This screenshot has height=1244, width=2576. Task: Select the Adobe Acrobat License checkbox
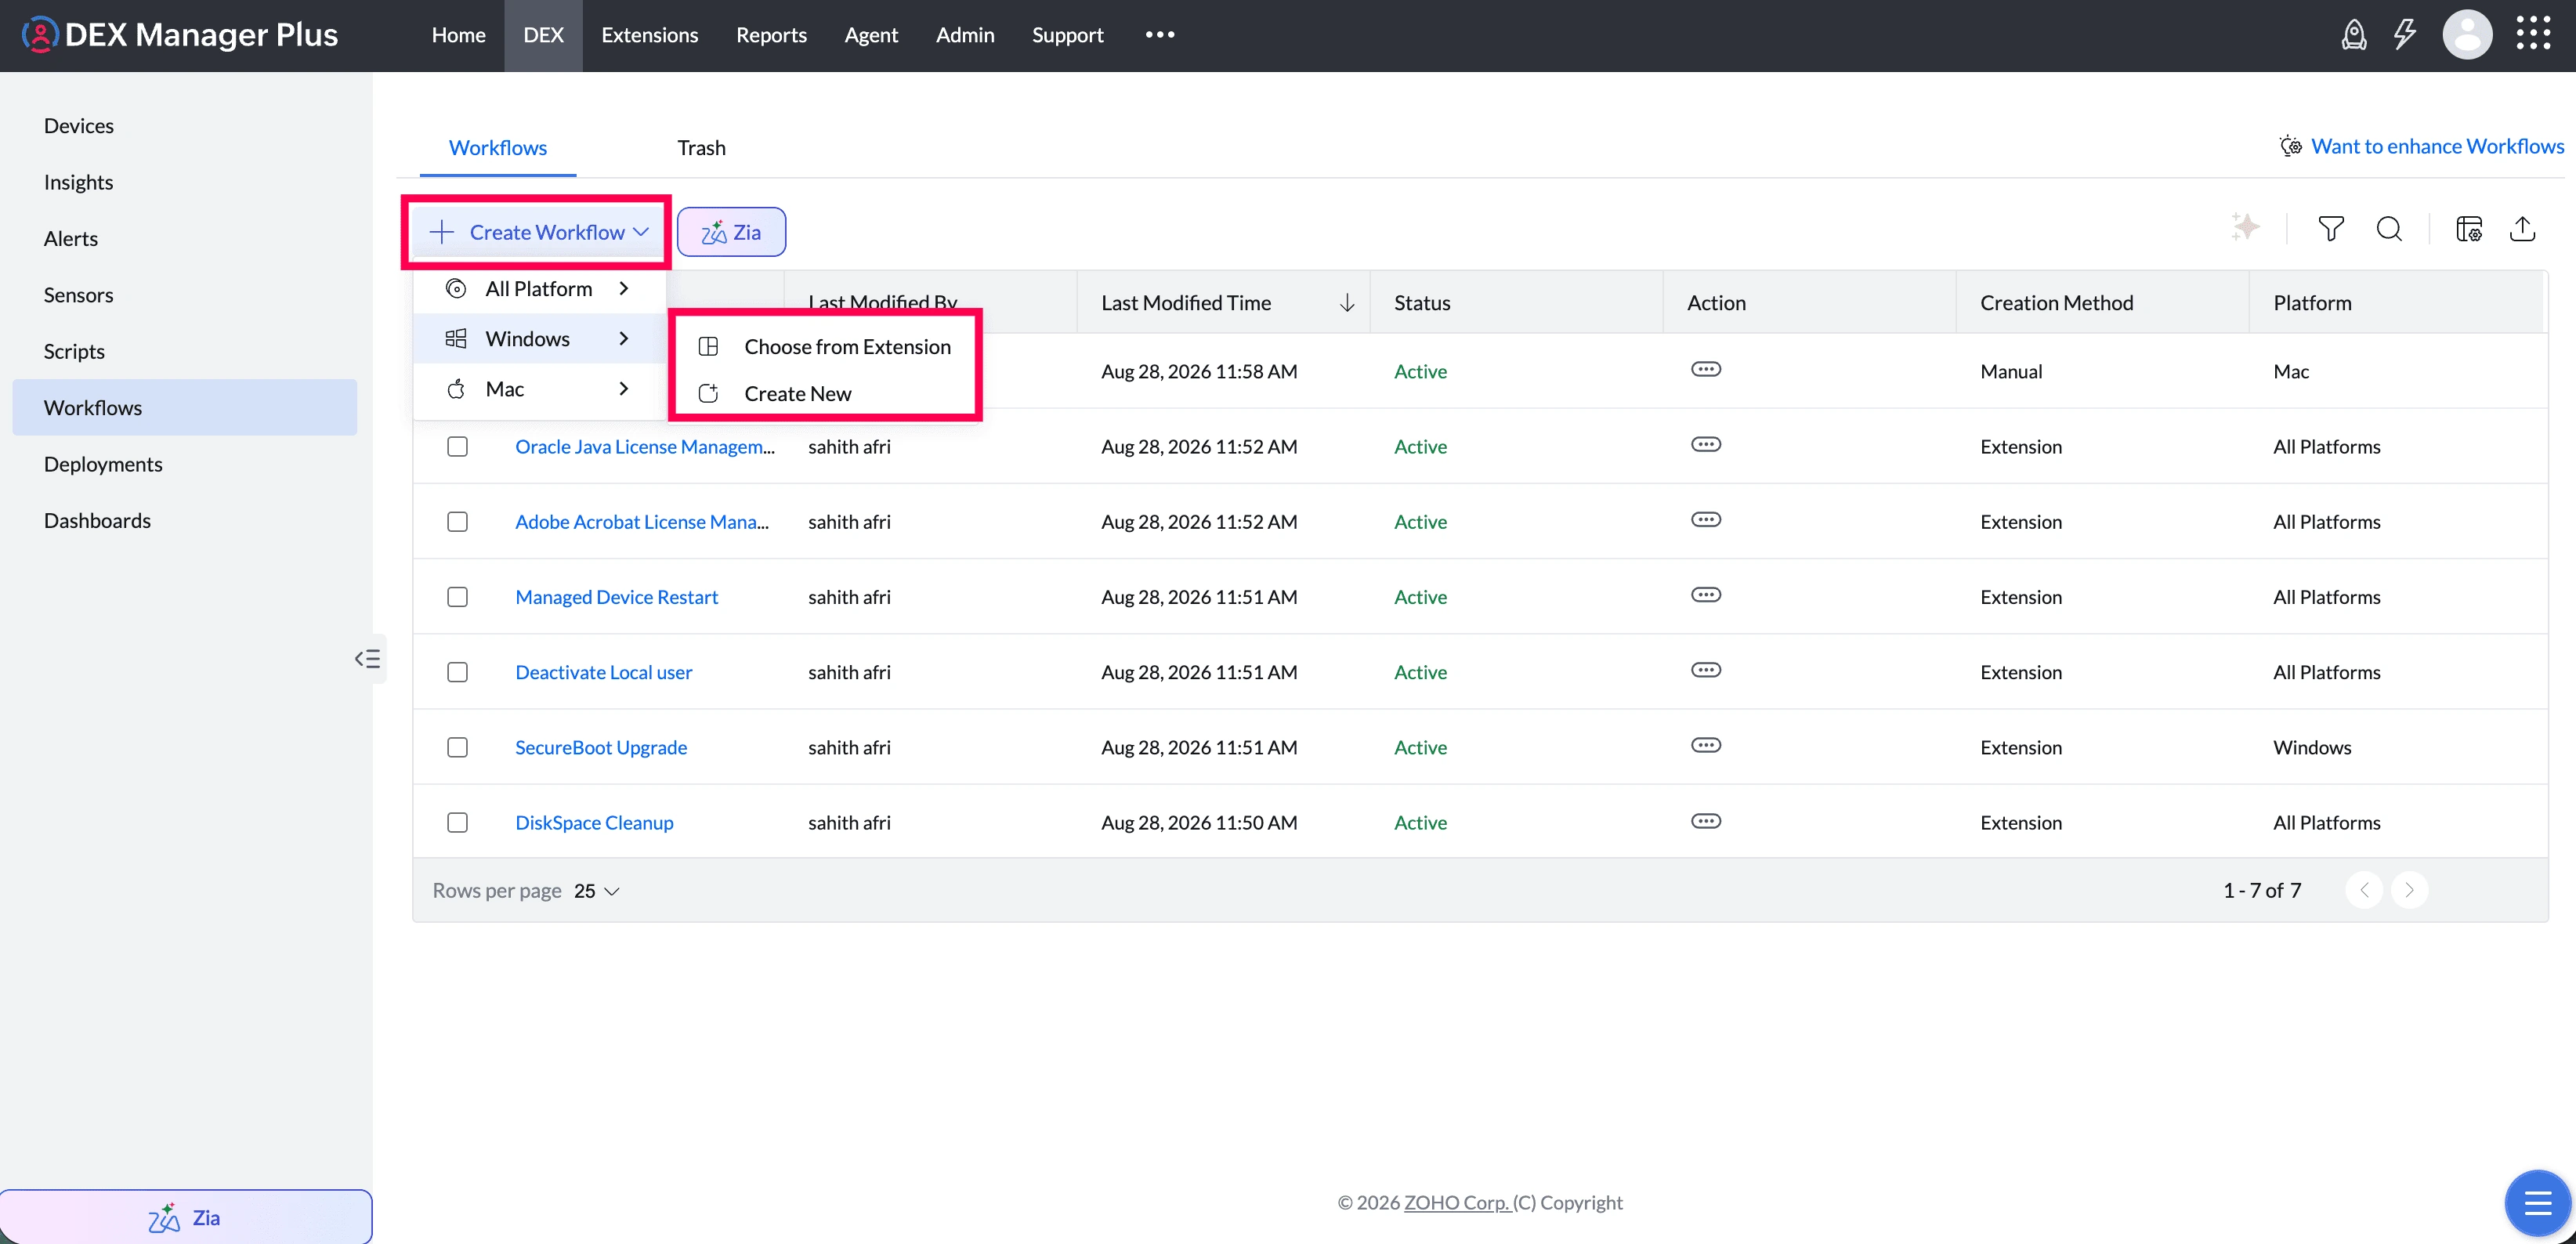(x=457, y=522)
